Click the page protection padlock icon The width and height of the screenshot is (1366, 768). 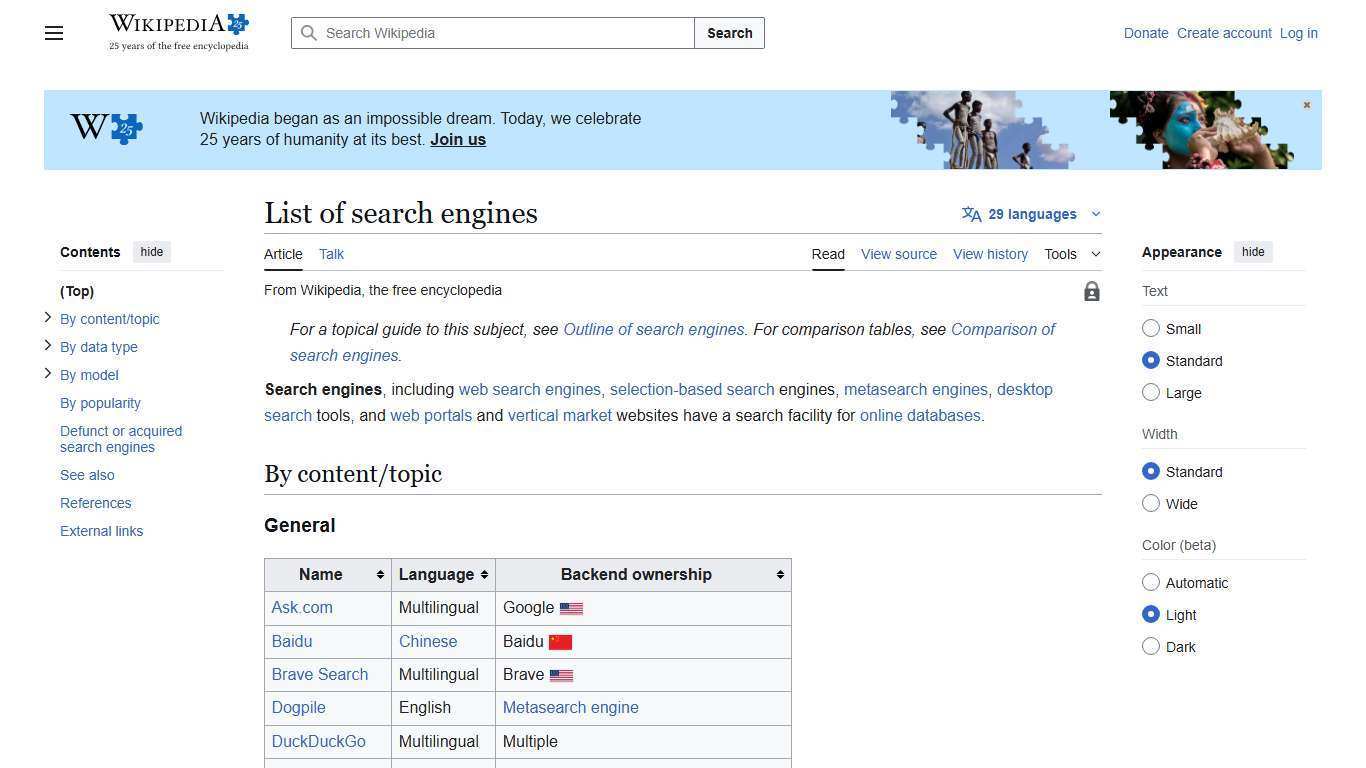tap(1091, 291)
